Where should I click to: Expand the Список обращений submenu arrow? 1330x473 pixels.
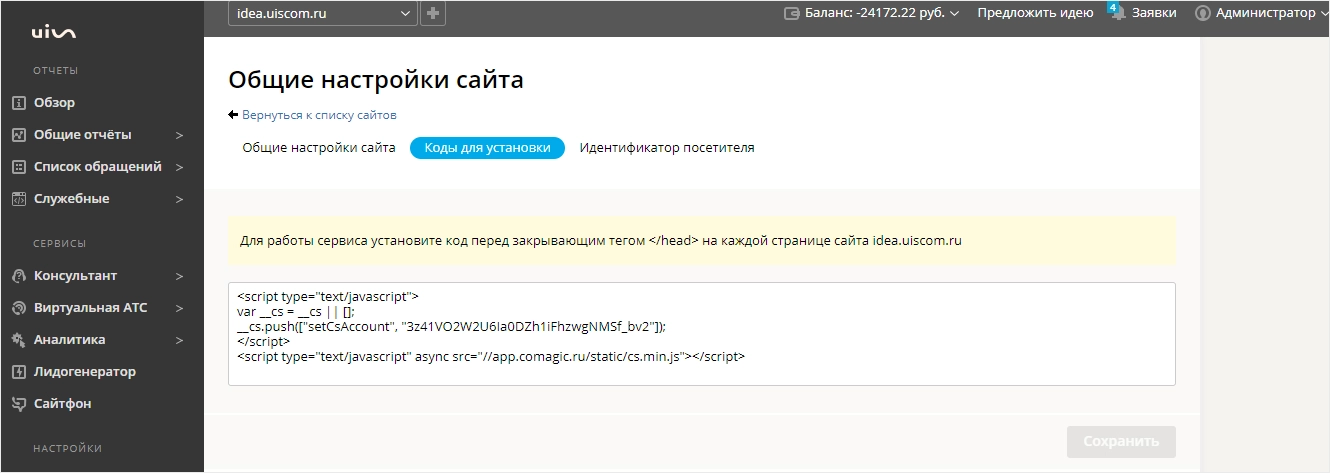click(180, 167)
